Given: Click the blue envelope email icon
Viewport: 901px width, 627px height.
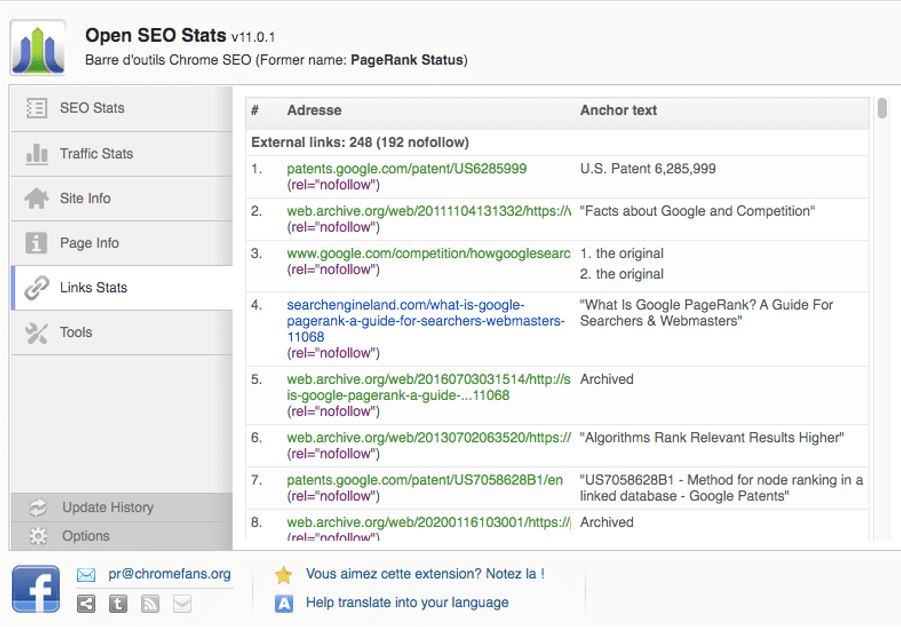Looking at the screenshot, I should (86, 574).
